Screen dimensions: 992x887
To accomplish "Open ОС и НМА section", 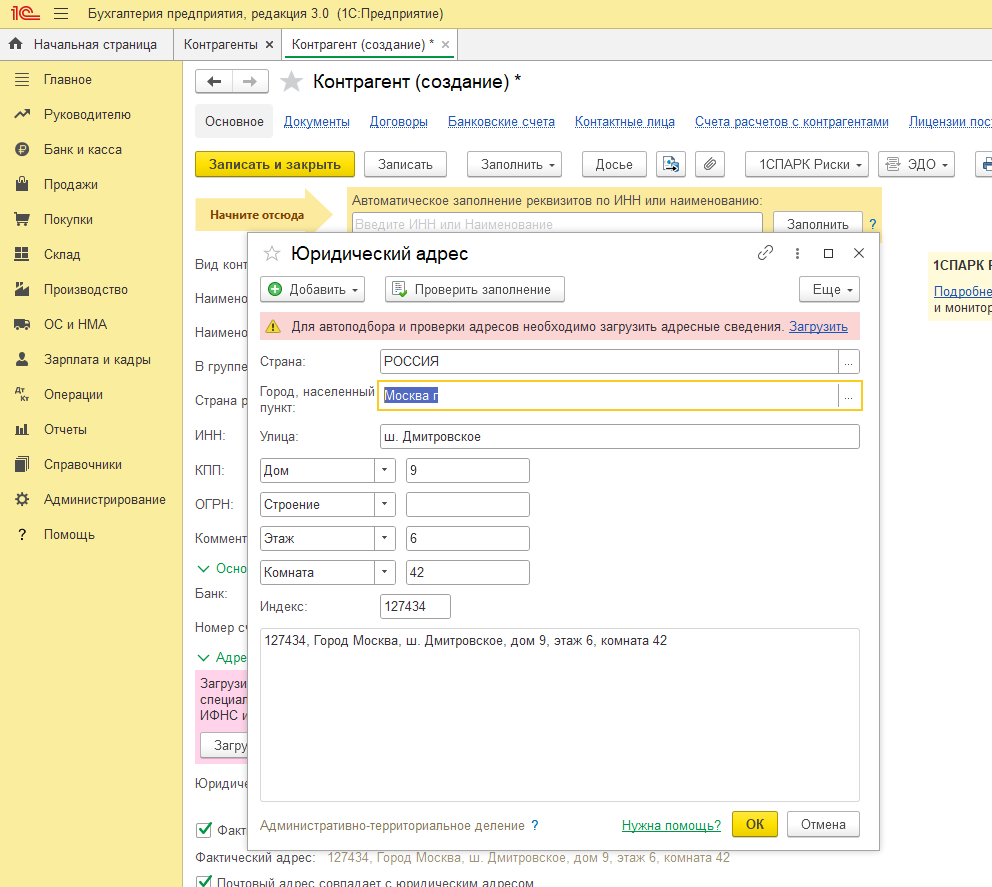I will 75,325.
